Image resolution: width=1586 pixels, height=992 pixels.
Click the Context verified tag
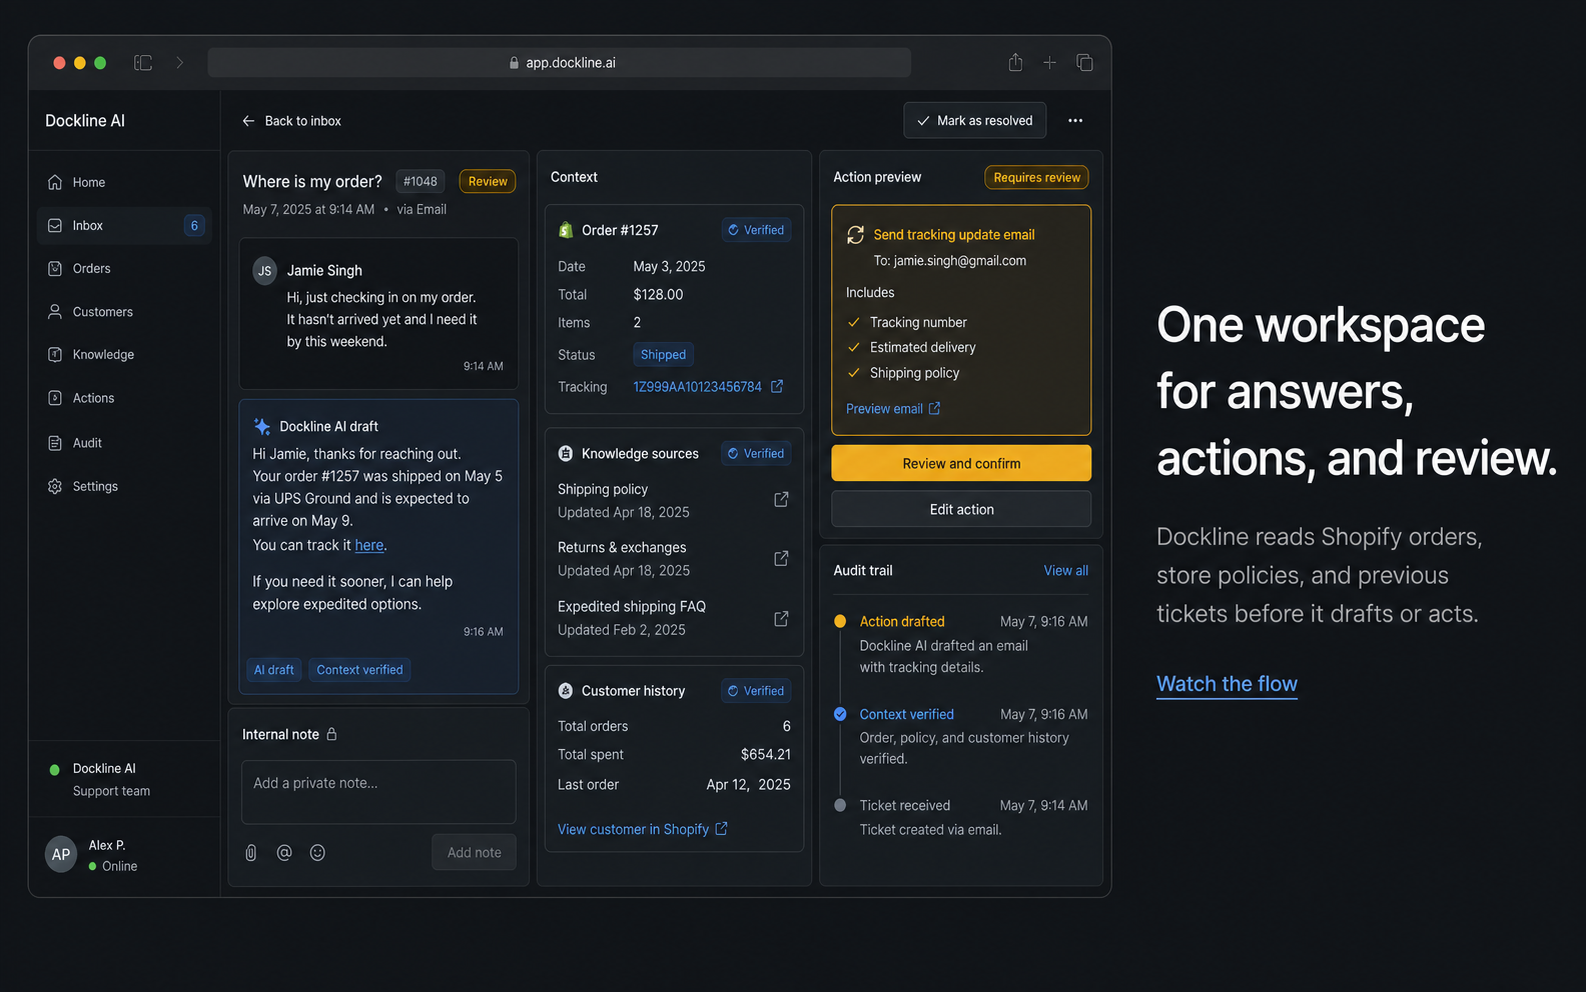coord(360,670)
